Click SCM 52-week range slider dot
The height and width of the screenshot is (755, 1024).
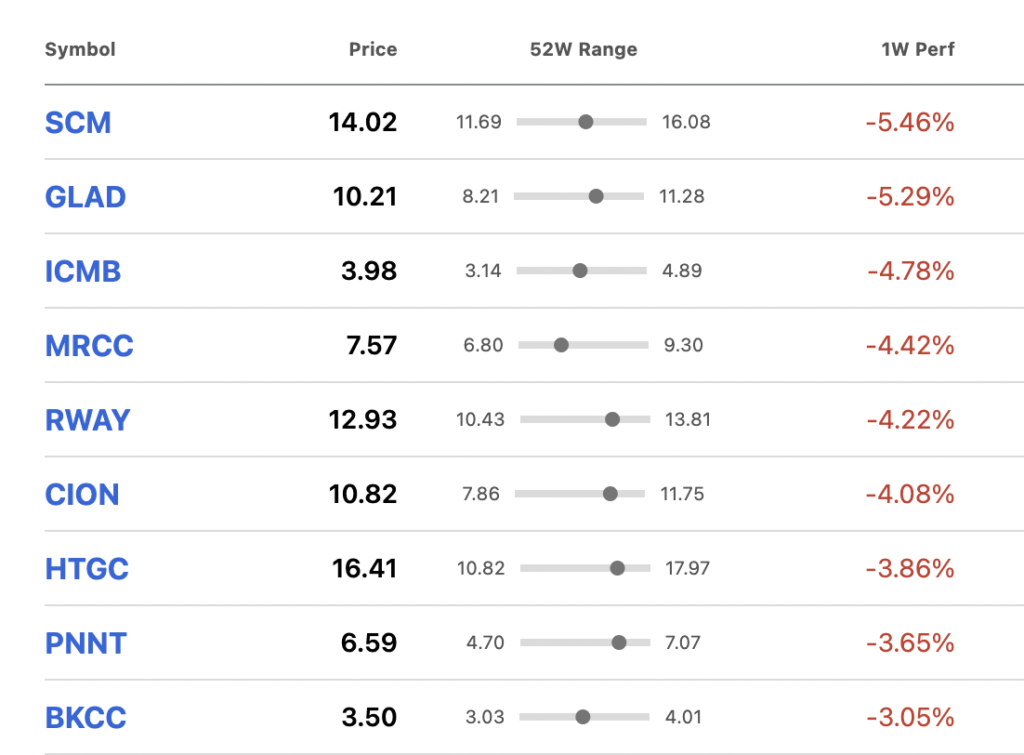pos(586,122)
